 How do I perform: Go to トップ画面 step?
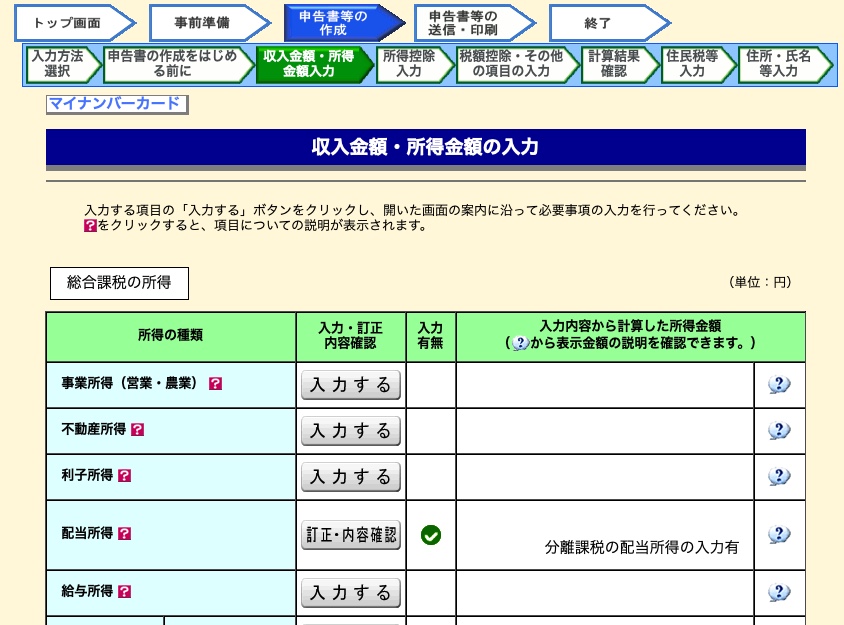[74, 23]
